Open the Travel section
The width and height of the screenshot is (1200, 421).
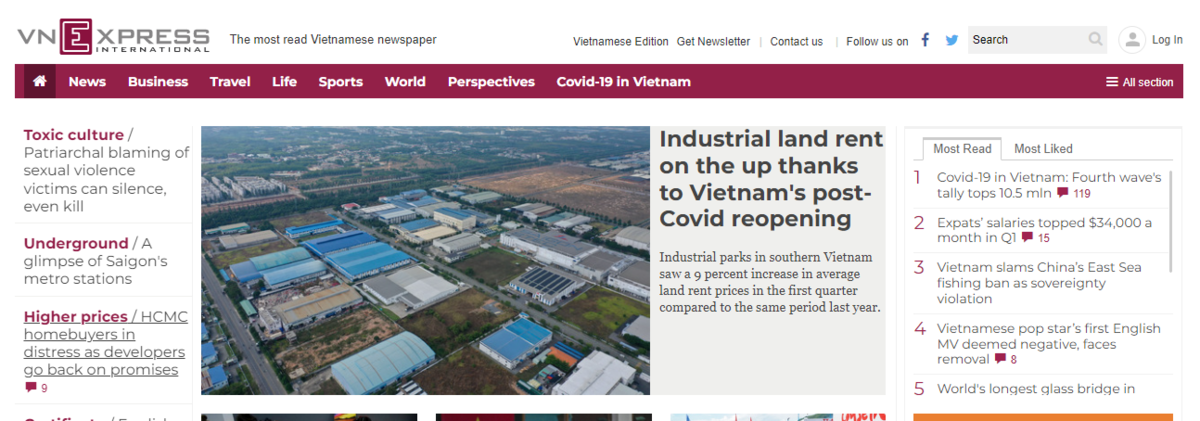(x=230, y=82)
